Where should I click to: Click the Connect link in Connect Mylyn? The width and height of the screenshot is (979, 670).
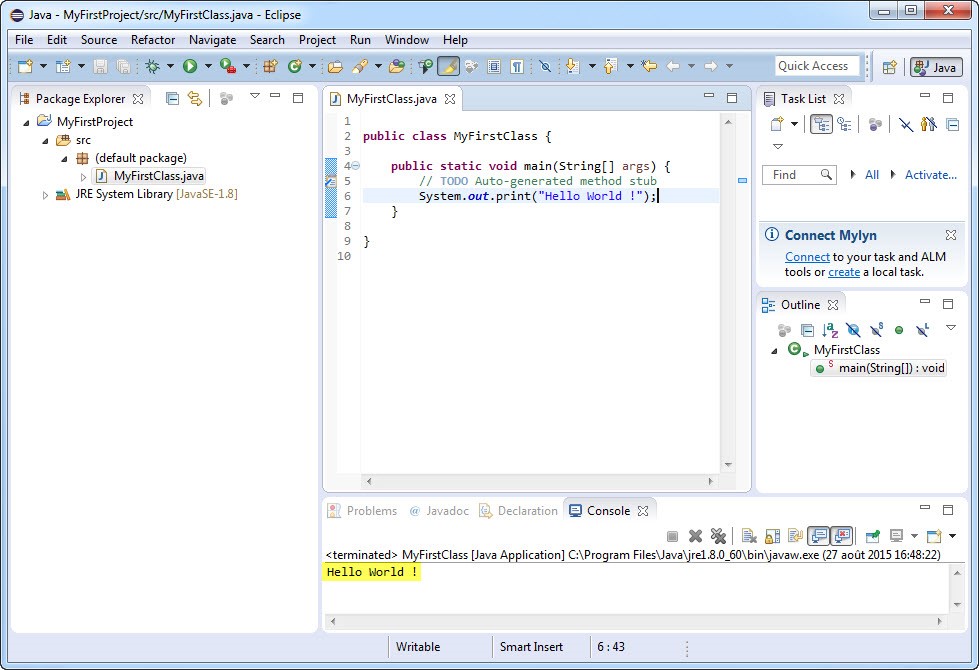(x=807, y=256)
